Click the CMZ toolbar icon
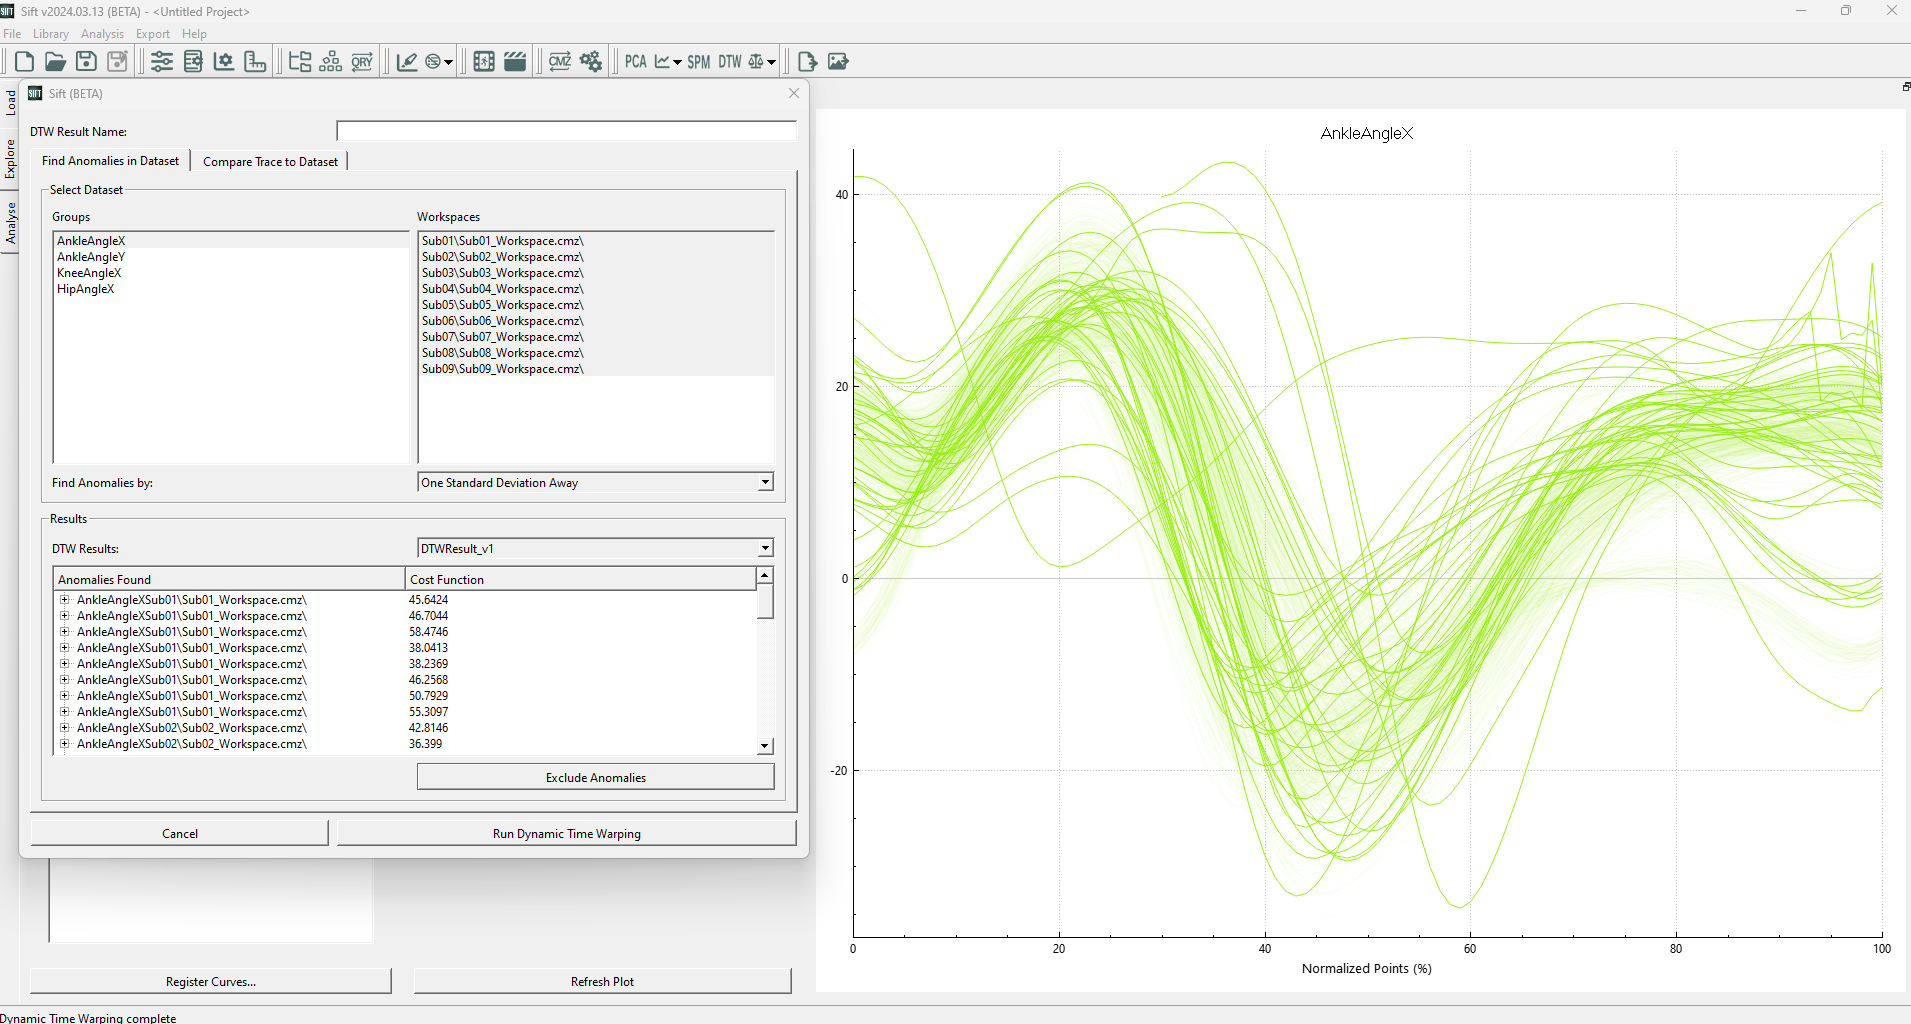Image resolution: width=1911 pixels, height=1024 pixels. [x=560, y=62]
